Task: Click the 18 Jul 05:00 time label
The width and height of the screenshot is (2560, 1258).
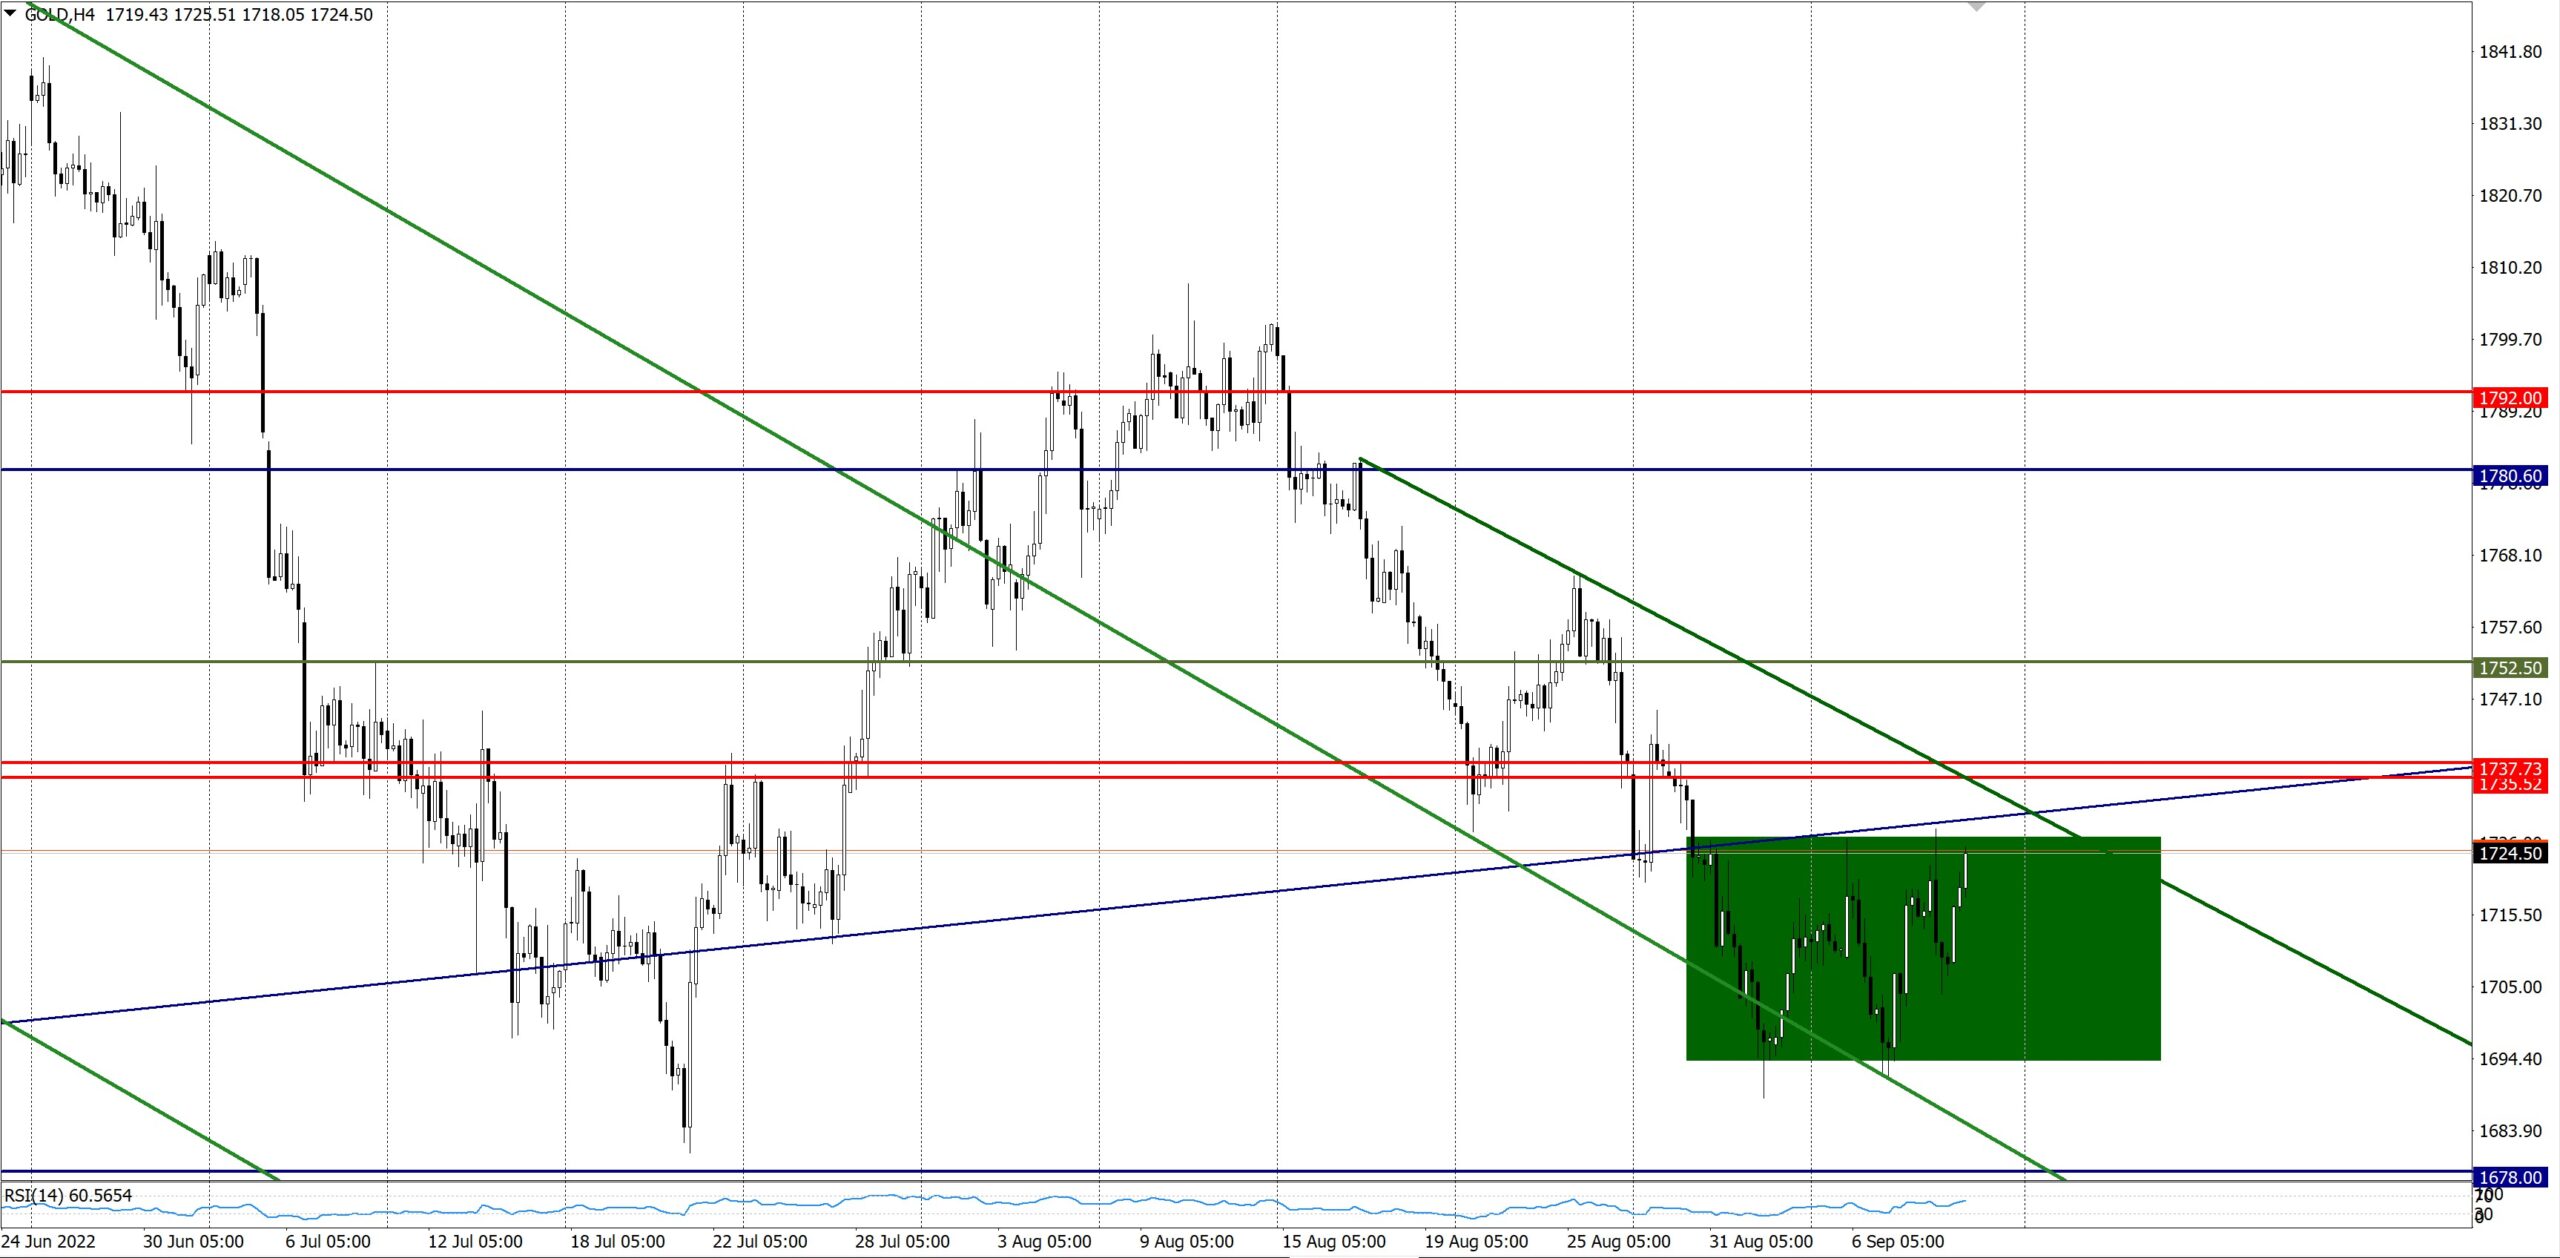Action: (617, 1241)
